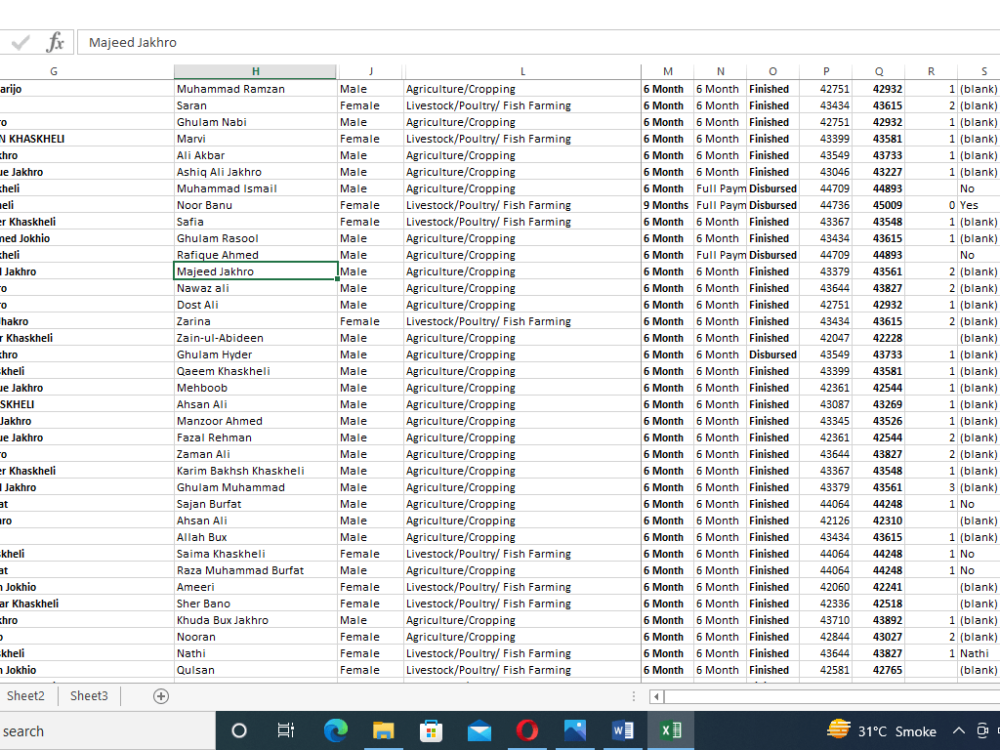Launch Microsoft Edge from taskbar
Screen dimensions: 1000x750
(335, 730)
